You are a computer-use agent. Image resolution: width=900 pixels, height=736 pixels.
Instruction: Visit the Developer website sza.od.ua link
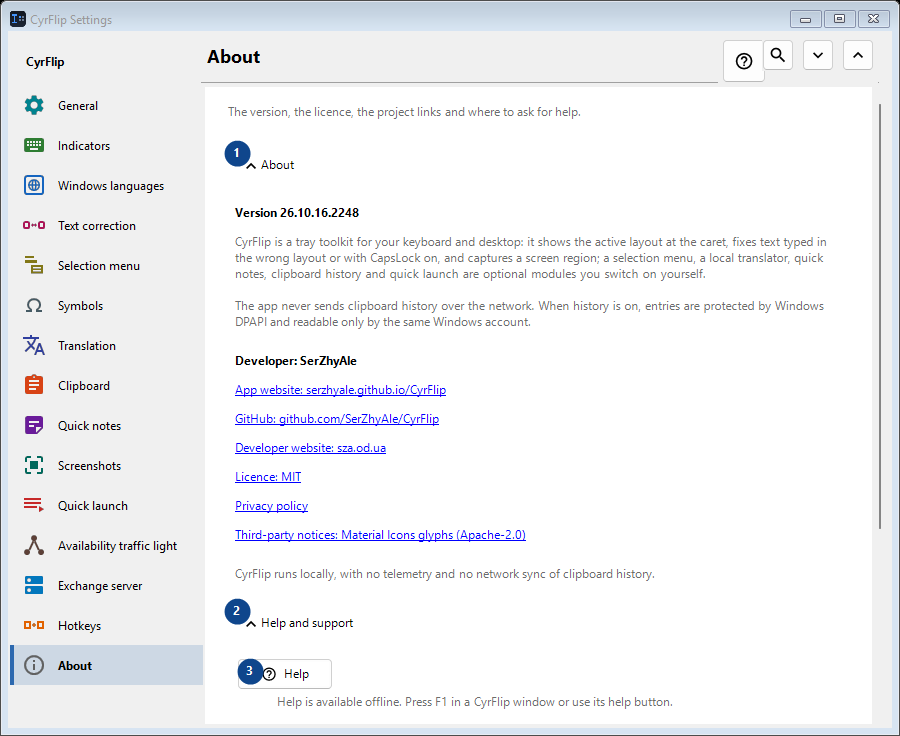tap(311, 448)
